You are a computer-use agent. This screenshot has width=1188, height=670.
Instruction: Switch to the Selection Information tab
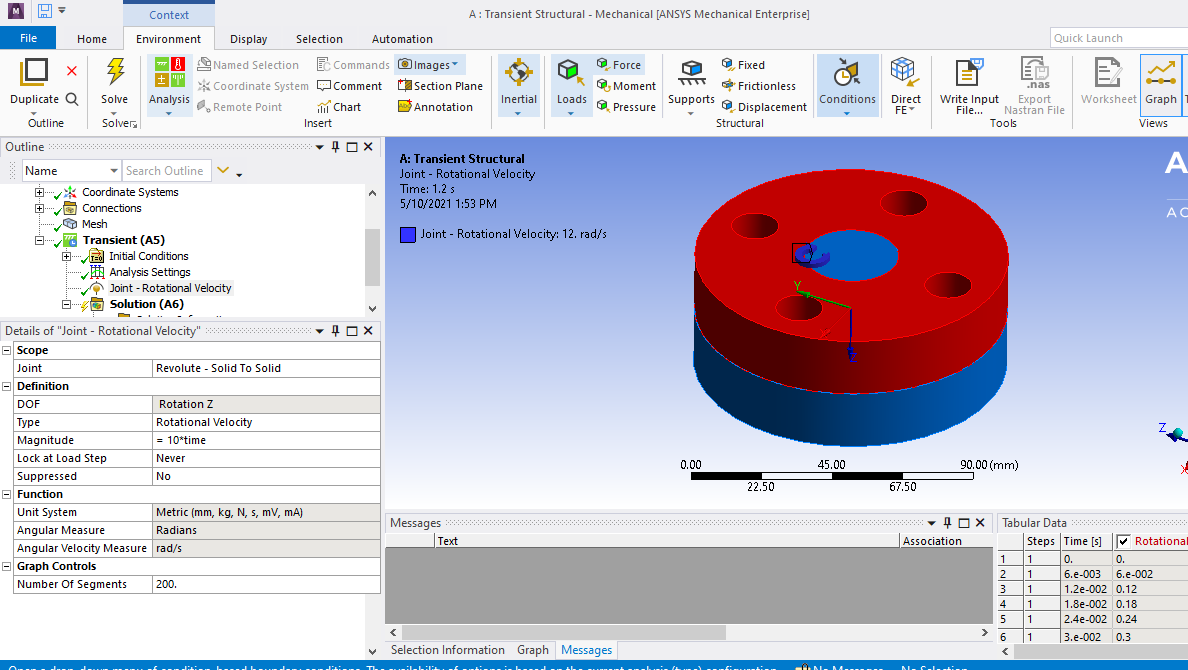pos(448,650)
